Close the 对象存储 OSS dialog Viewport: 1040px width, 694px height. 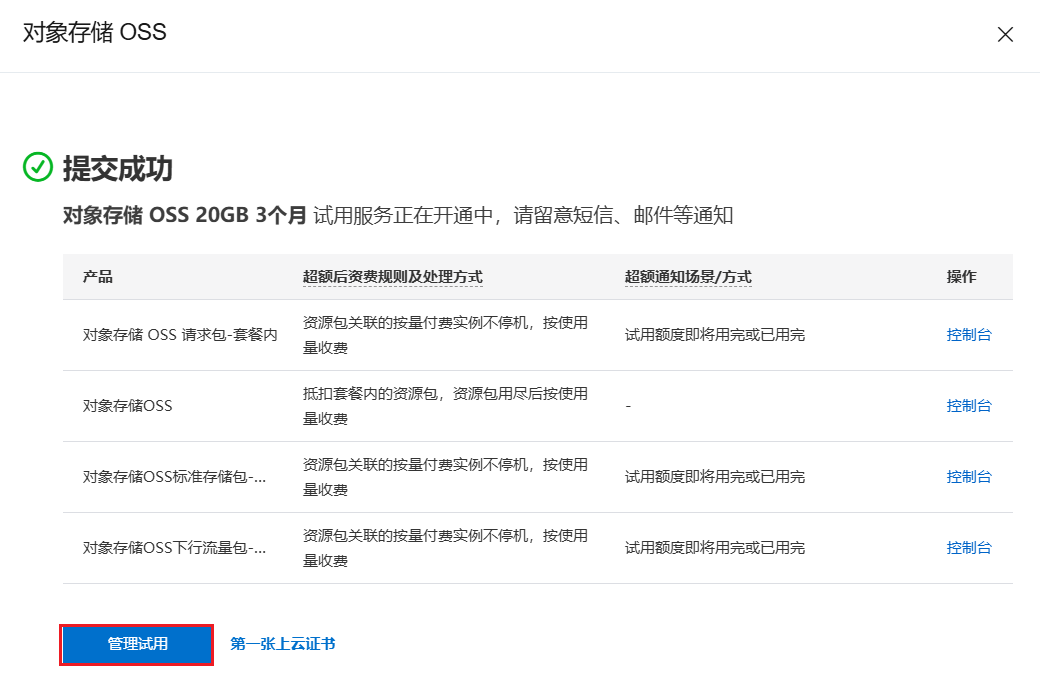pyautogui.click(x=1005, y=35)
